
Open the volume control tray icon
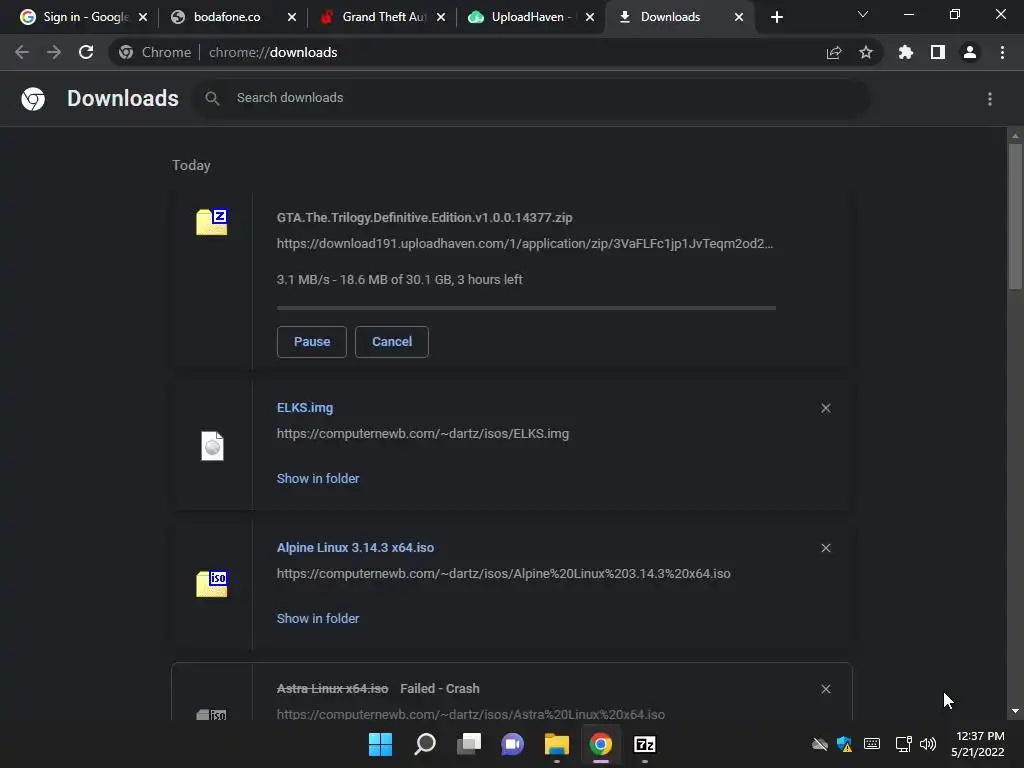click(x=928, y=744)
